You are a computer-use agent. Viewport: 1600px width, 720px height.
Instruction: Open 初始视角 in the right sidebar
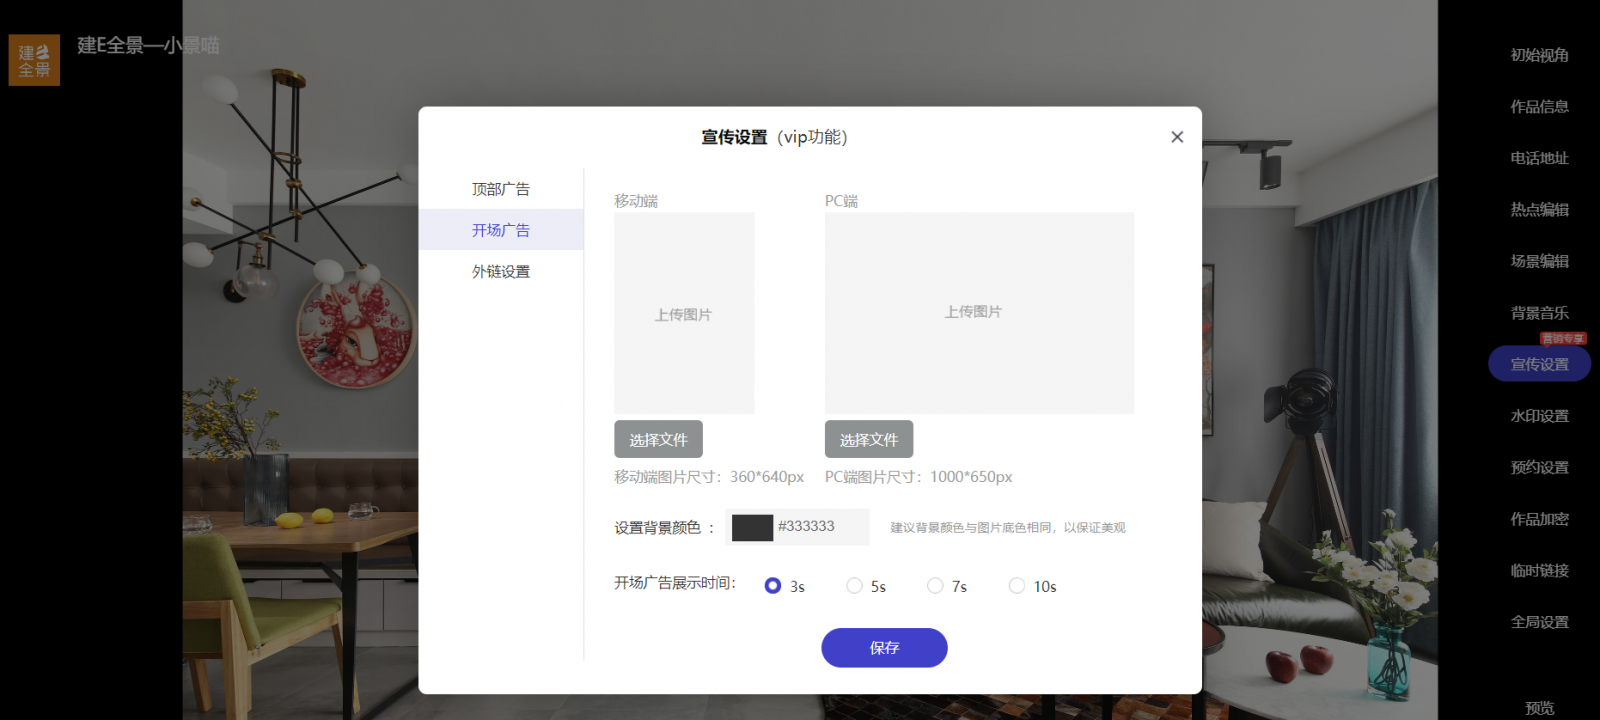(x=1540, y=55)
